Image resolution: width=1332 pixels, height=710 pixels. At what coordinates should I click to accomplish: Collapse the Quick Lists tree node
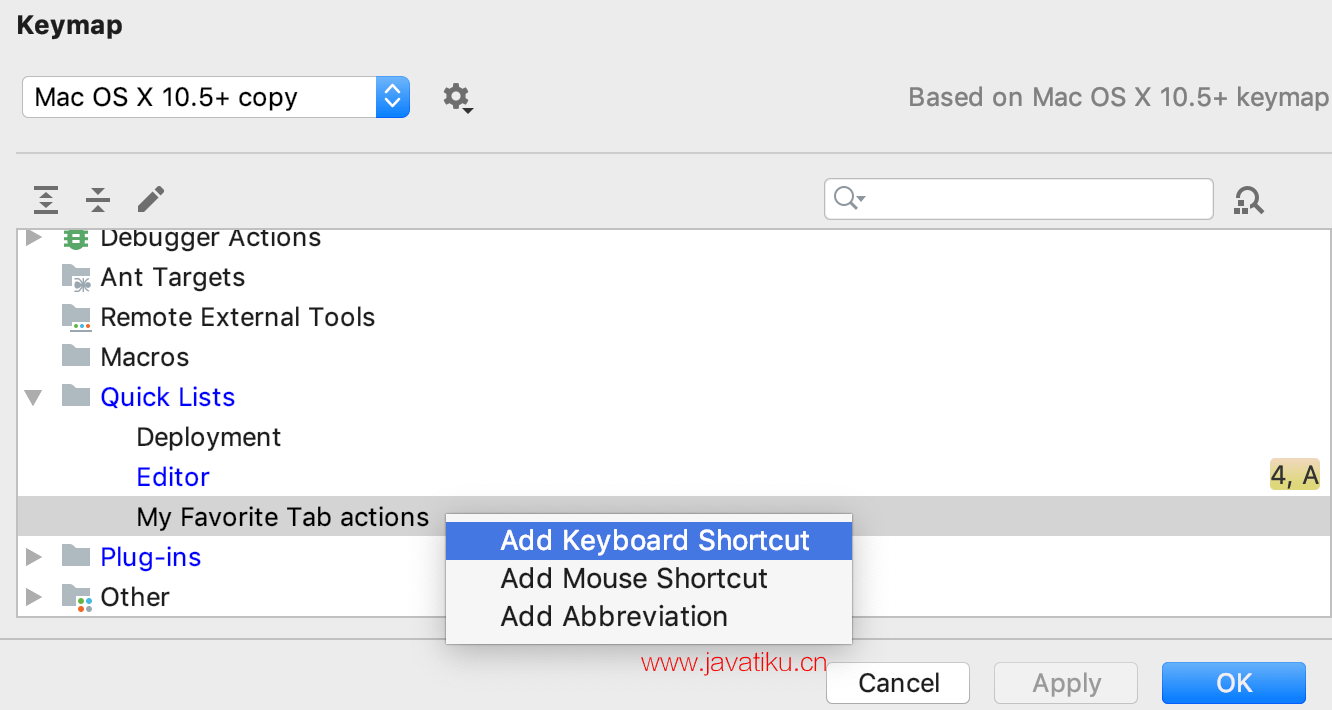pyautogui.click(x=34, y=397)
